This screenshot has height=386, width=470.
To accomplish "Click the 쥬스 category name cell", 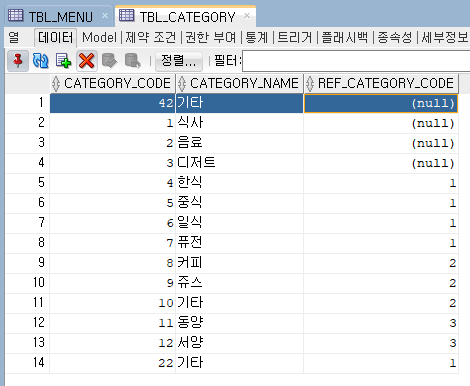I will (x=240, y=283).
